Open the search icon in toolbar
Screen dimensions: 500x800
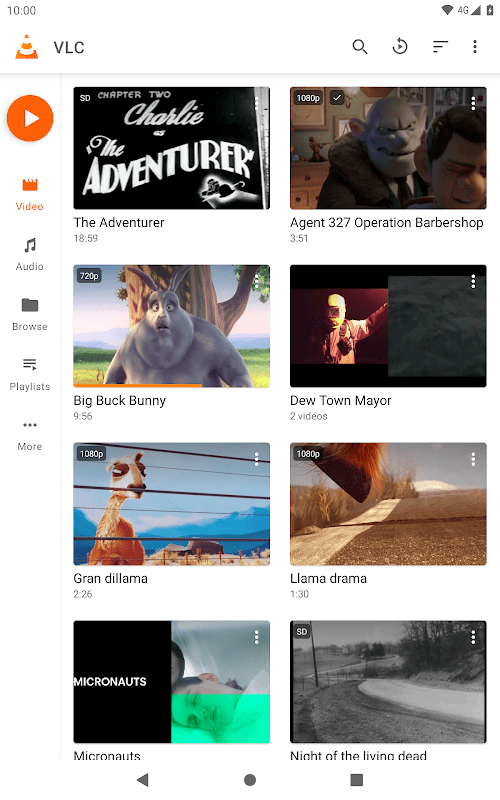[360, 47]
